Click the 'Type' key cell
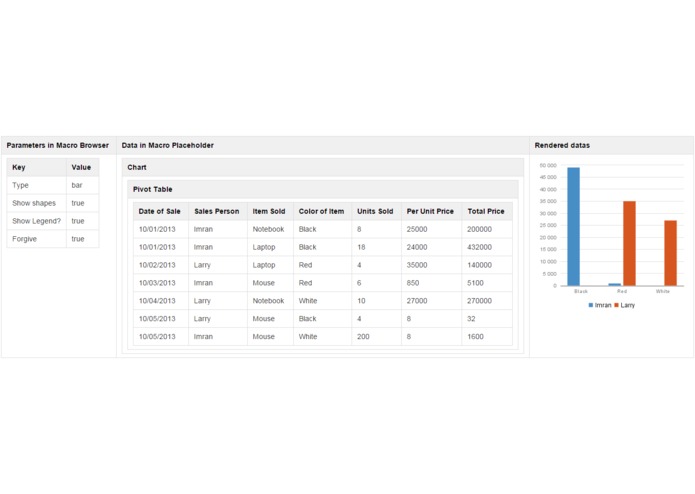Viewport: 695px width, 494px height. point(36,185)
